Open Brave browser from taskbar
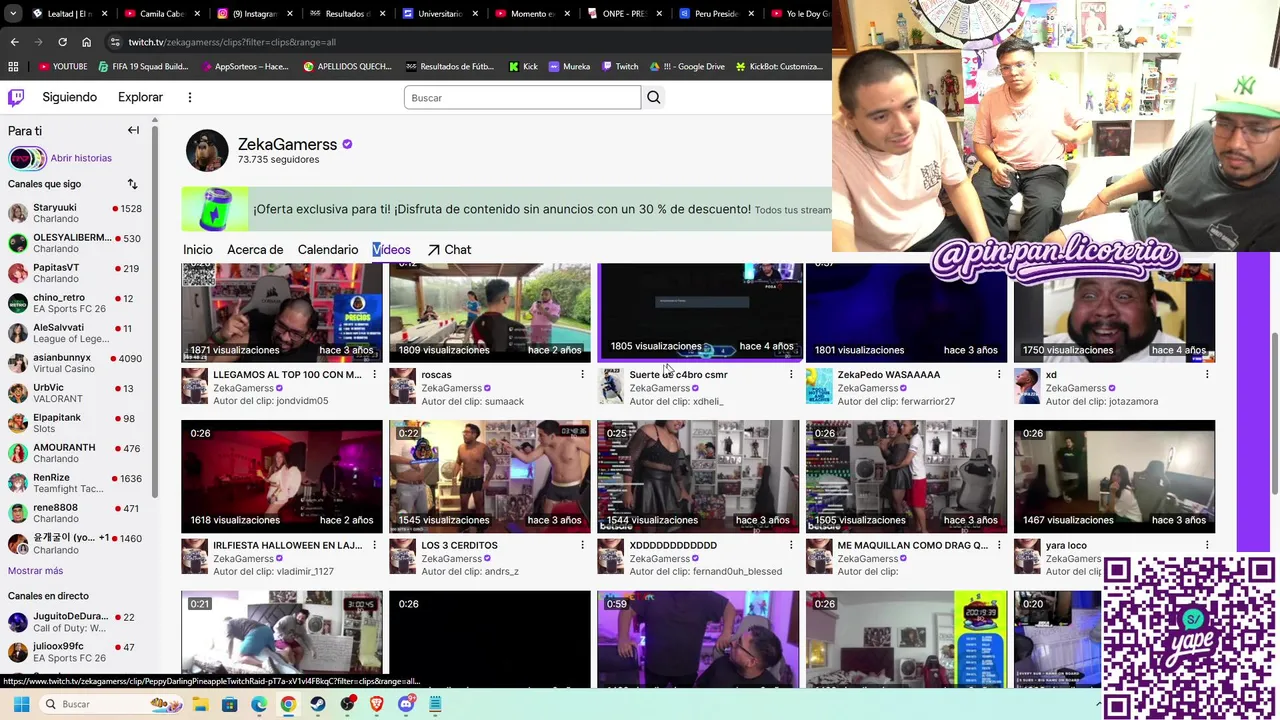The width and height of the screenshot is (1280, 720). click(376, 704)
